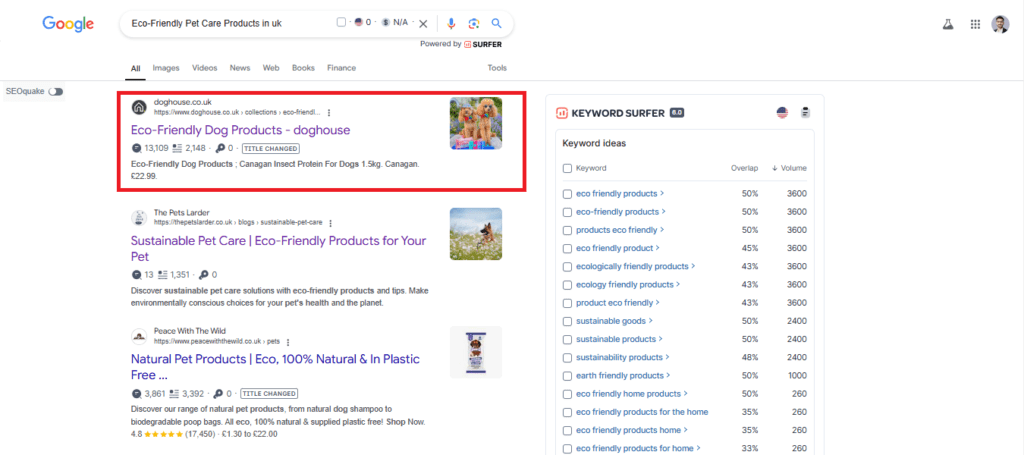
Task: Click the magnifying glass search button
Action: [x=496, y=23]
